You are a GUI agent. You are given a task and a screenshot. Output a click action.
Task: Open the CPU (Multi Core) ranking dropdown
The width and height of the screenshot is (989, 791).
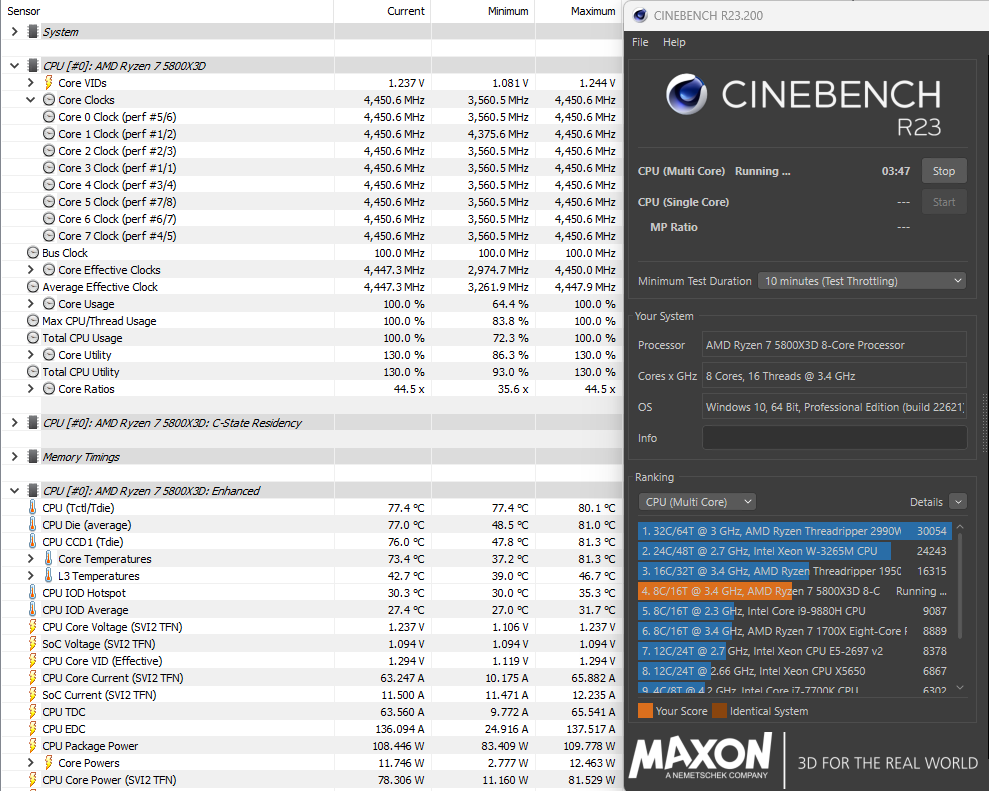click(697, 502)
